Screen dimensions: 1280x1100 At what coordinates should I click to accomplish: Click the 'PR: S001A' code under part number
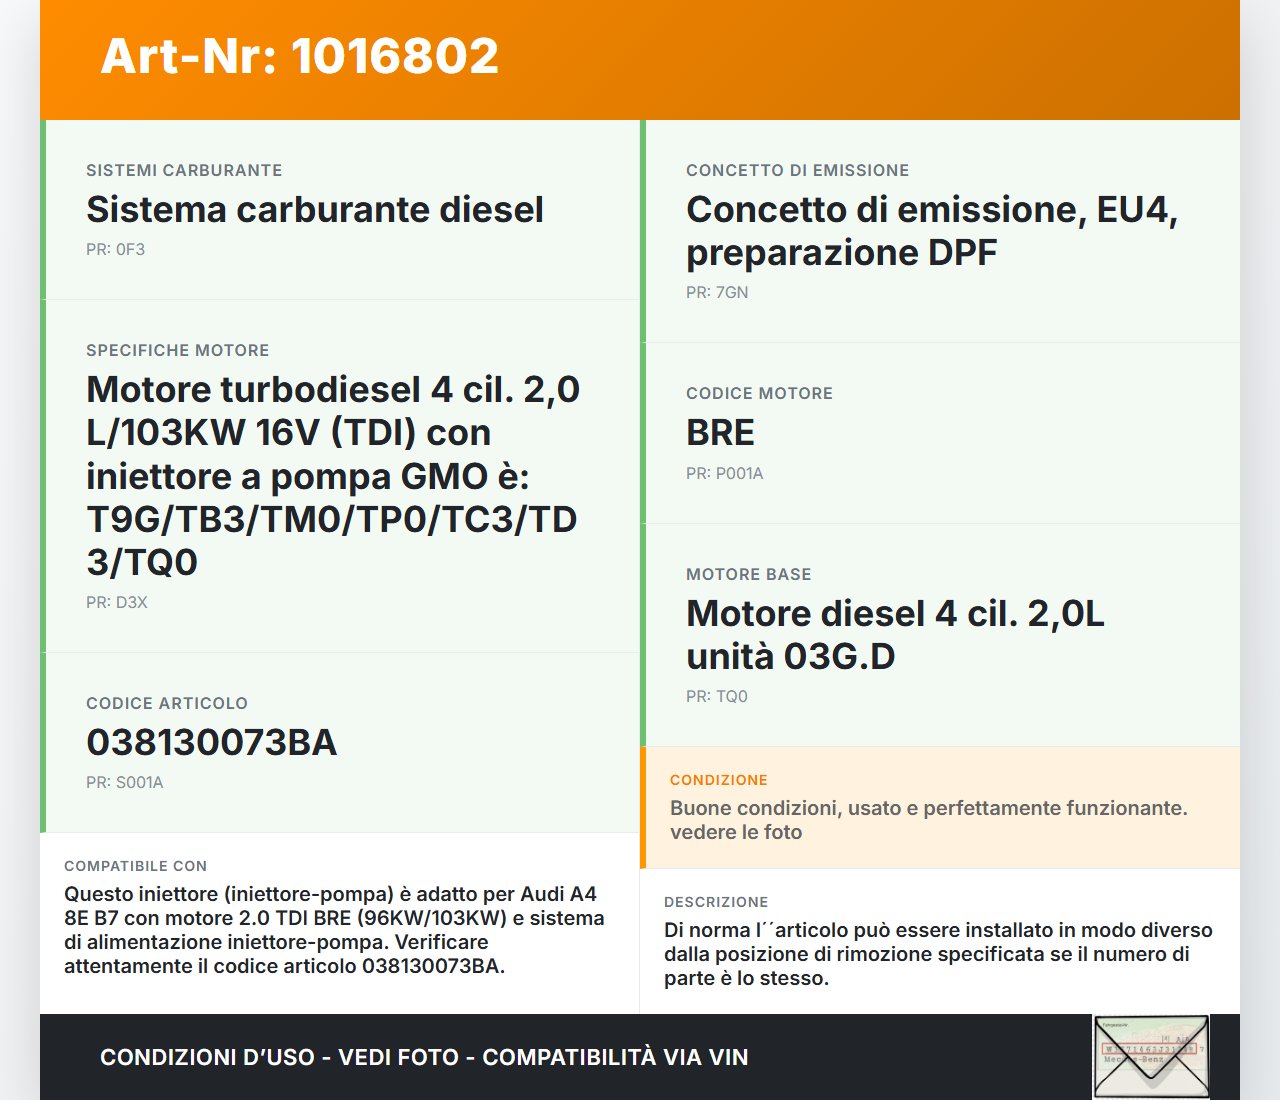pyautogui.click(x=124, y=783)
